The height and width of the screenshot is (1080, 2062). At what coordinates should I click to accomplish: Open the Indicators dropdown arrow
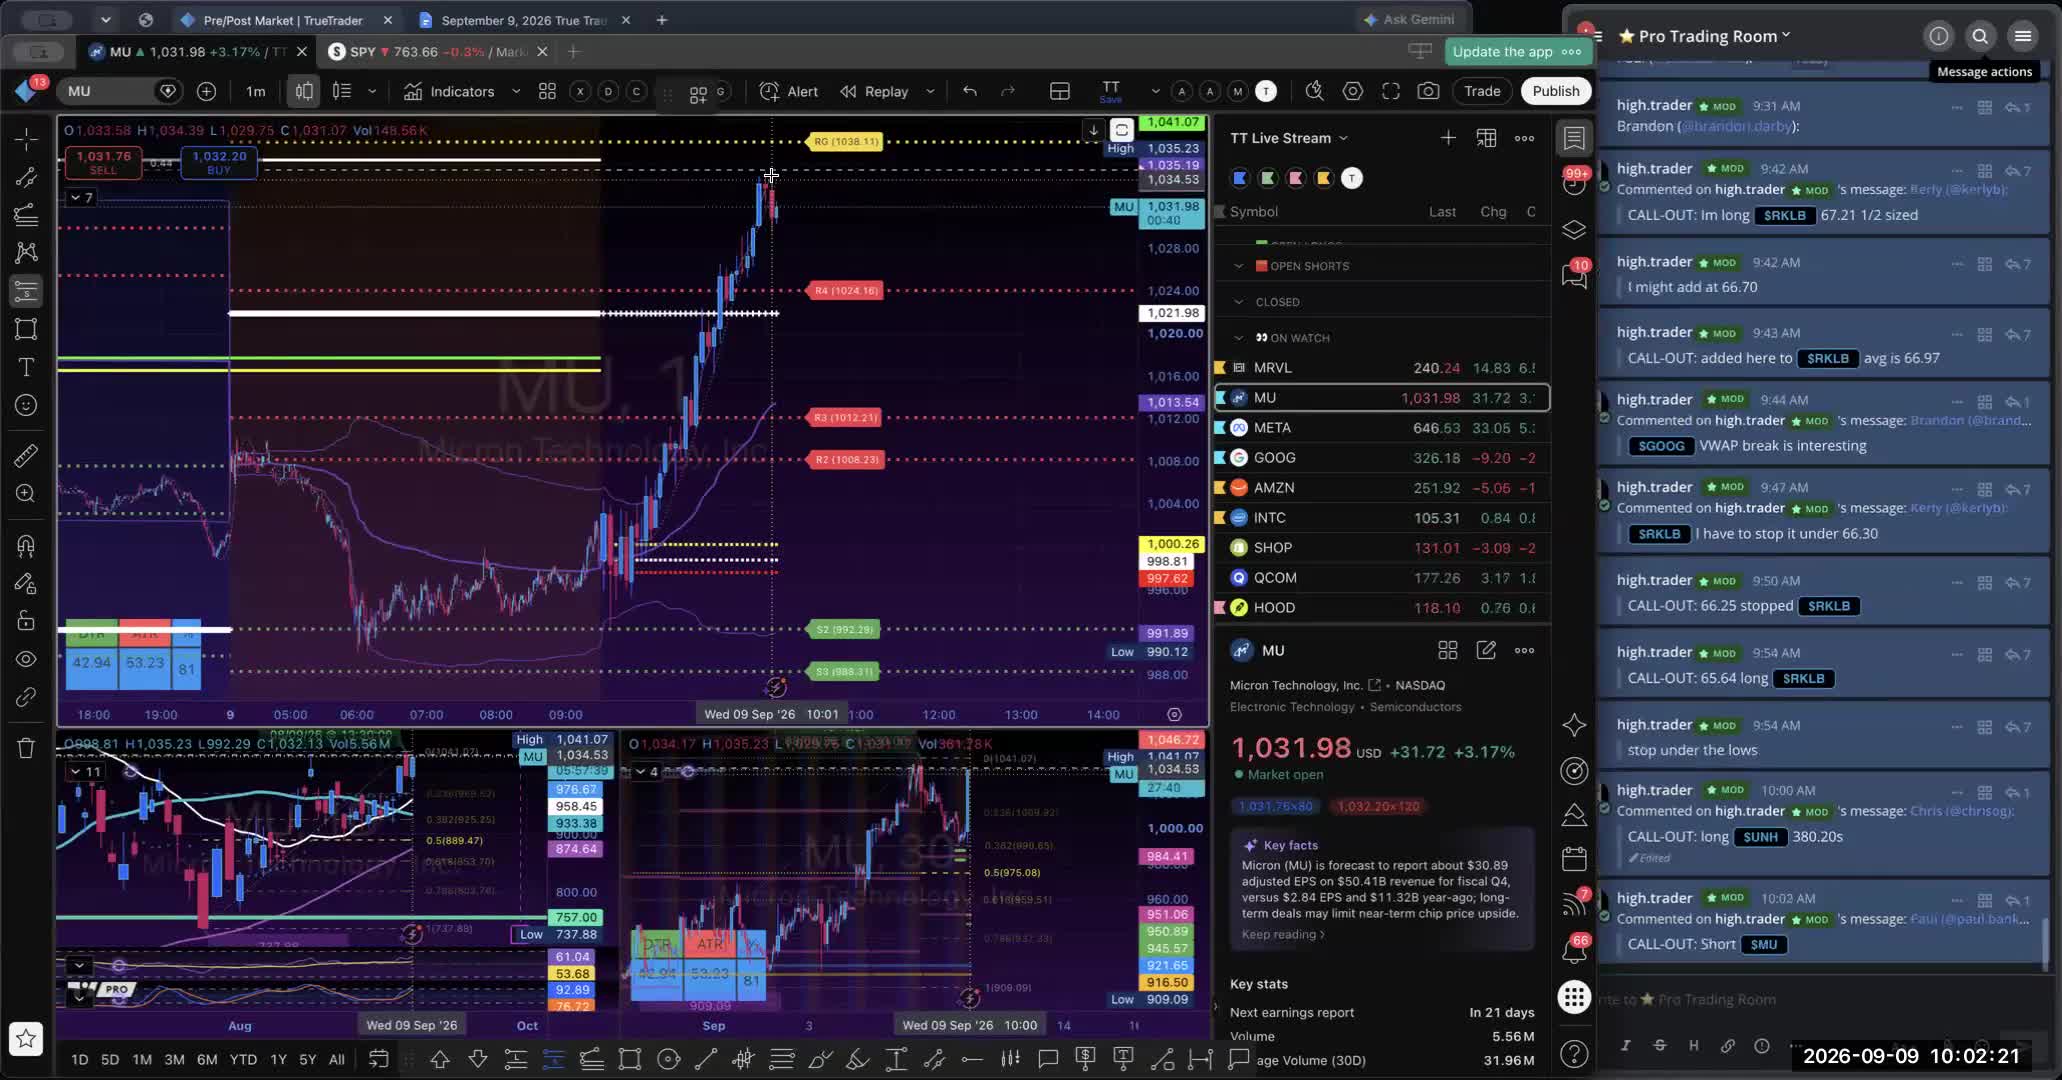tap(516, 91)
